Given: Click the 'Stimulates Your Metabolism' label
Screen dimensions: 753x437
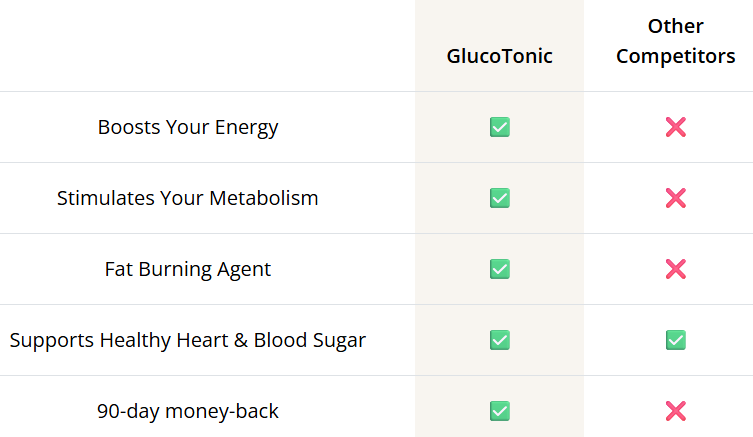Looking at the screenshot, I should point(188,198).
